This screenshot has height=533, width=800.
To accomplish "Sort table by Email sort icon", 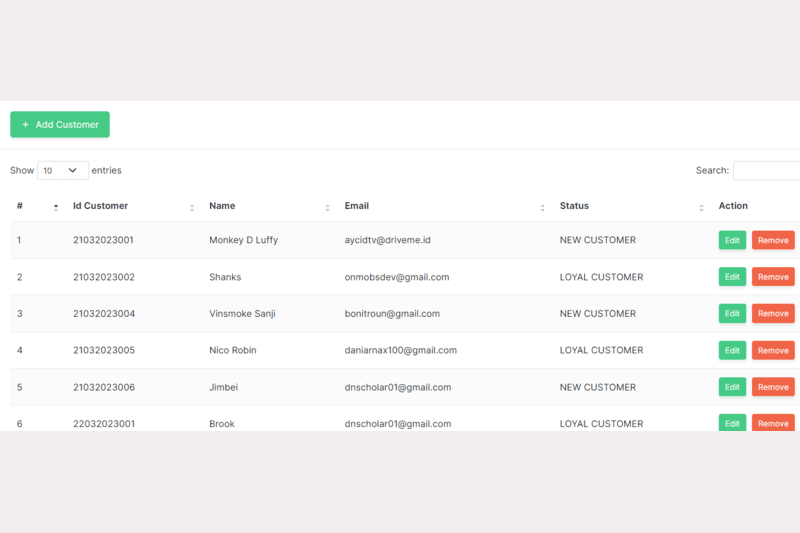I will [x=542, y=207].
